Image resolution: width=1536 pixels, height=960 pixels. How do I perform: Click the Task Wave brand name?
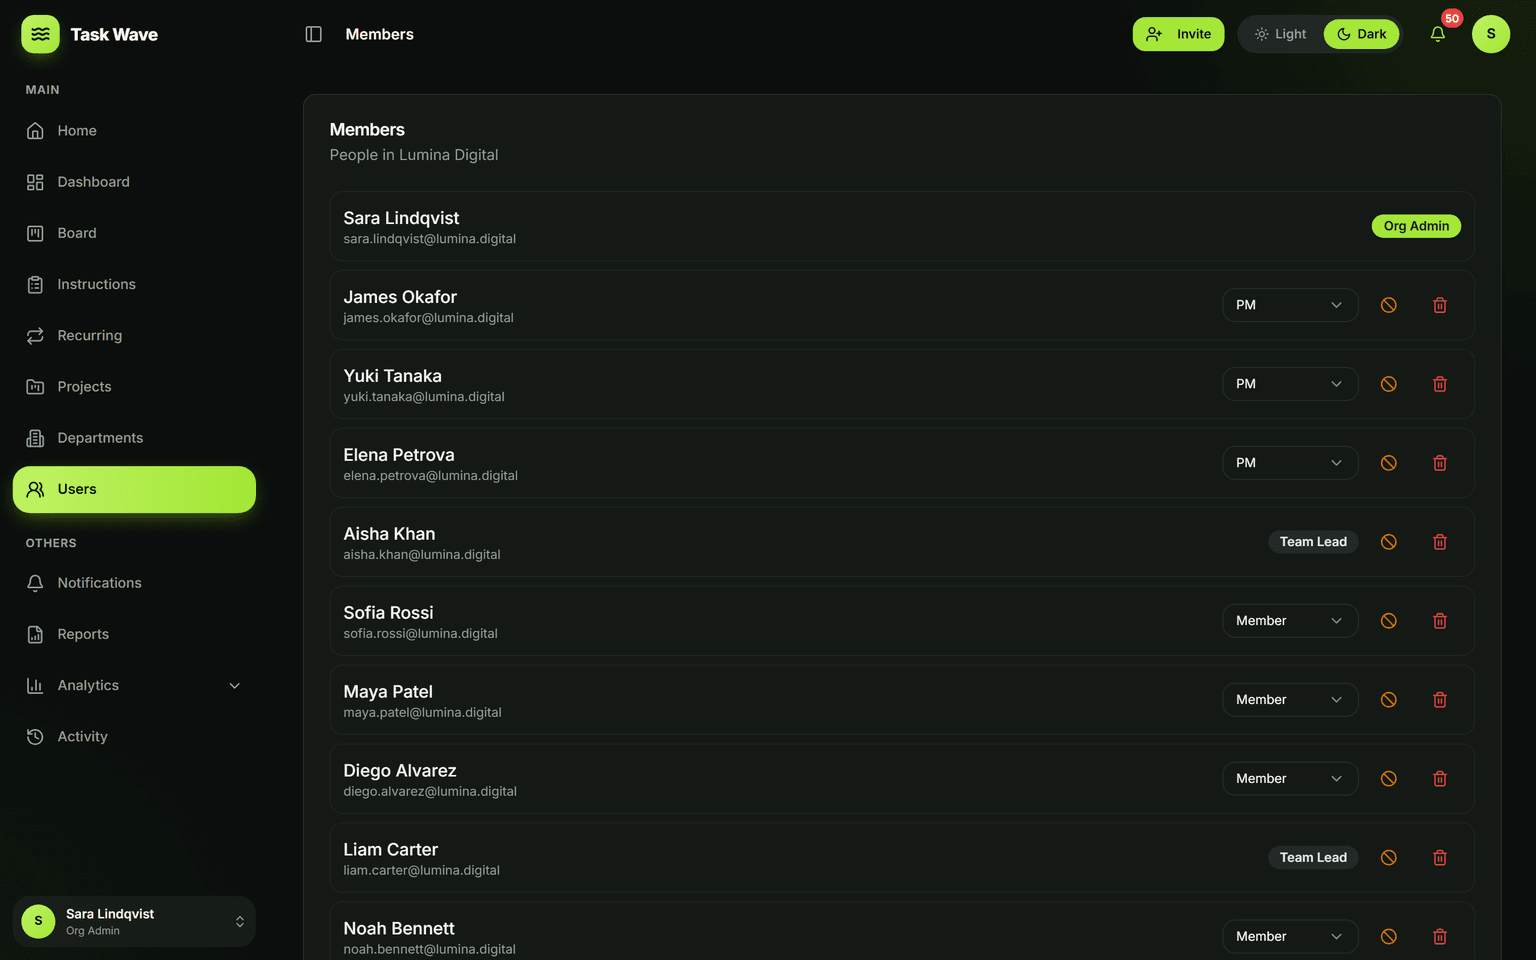pos(114,34)
